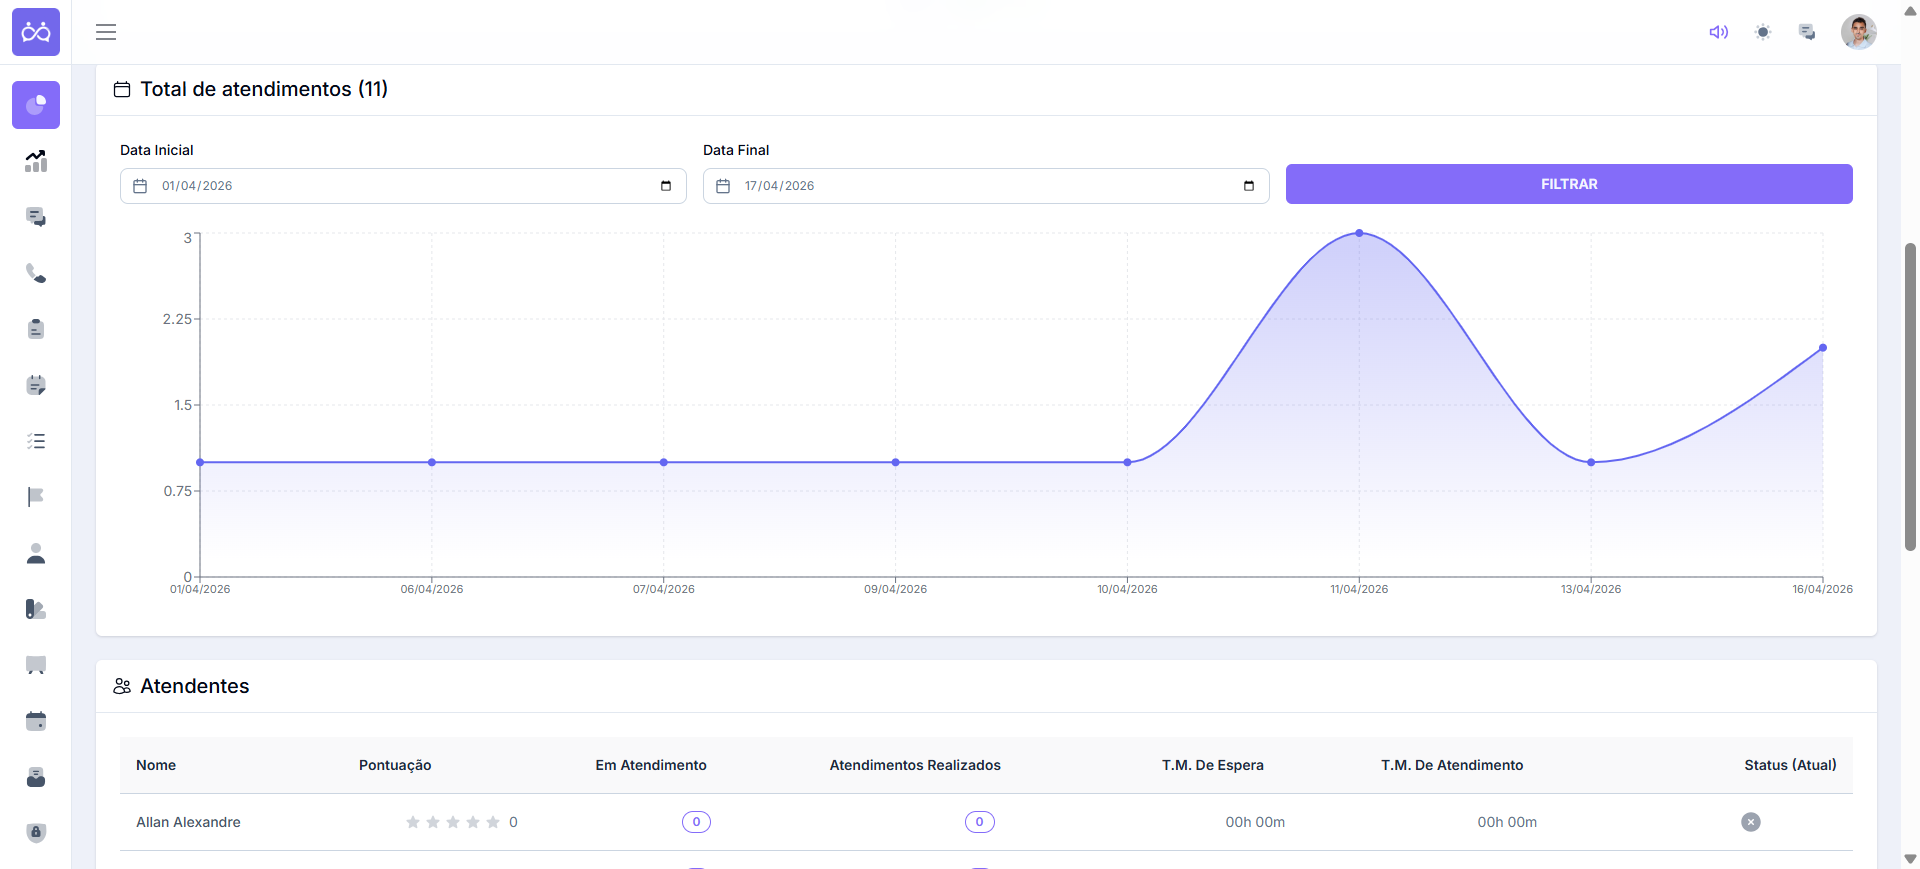Viewport: 1920px width, 869px height.
Task: Open the user profile avatar menu
Action: click(1858, 32)
